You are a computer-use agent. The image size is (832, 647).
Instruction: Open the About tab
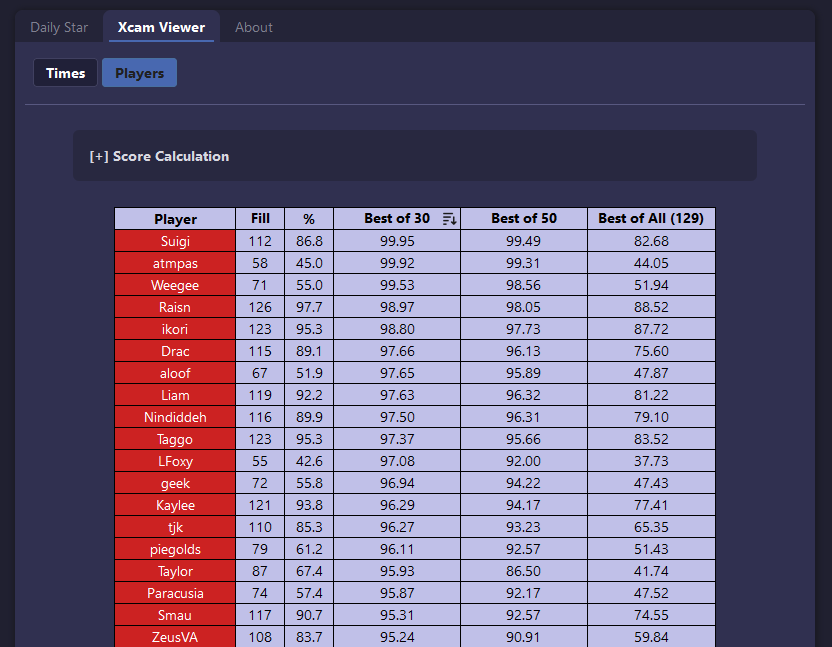[254, 27]
